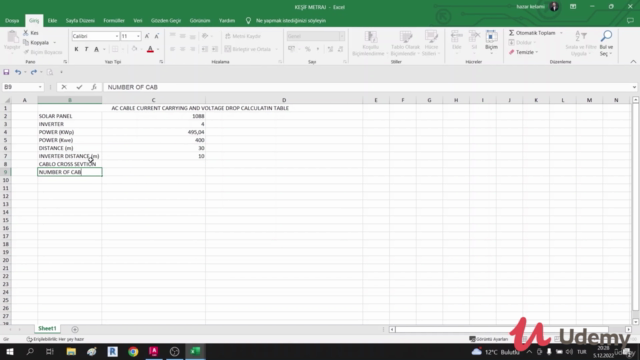Viewport: 640px width, 360px height.
Task: Switch to the Gözden Geçir tab
Action: tap(166, 20)
